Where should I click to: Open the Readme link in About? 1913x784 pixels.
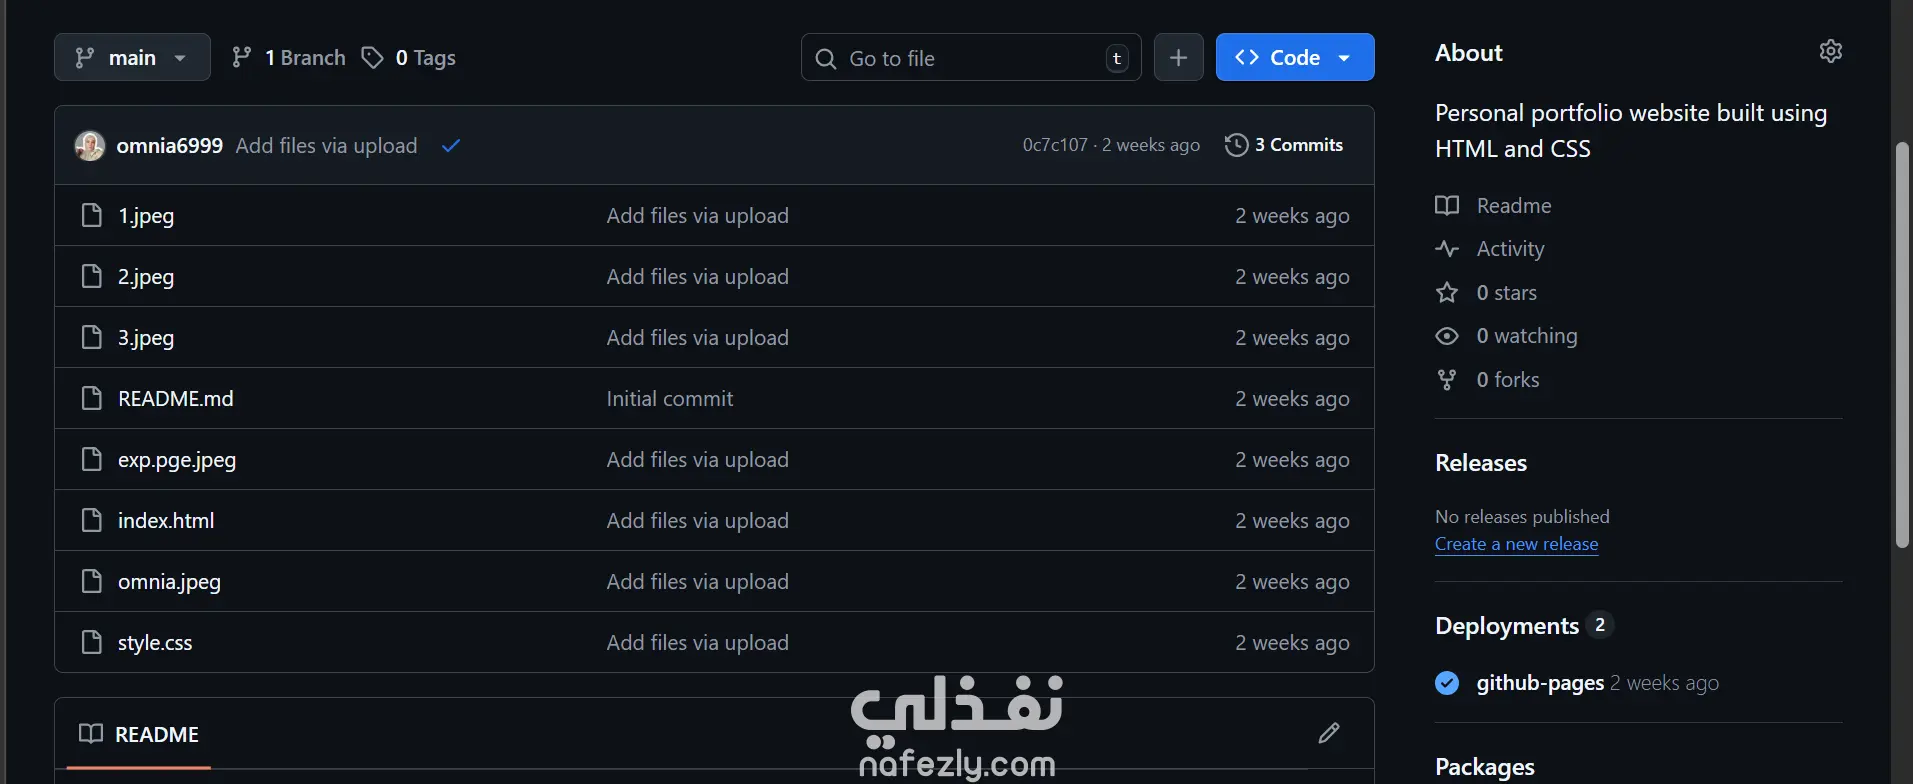point(1514,206)
